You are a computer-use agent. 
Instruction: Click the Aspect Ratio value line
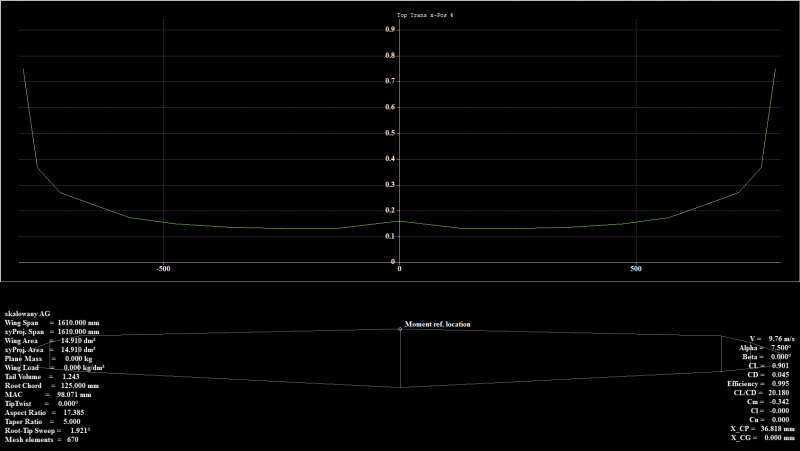pos(45,412)
